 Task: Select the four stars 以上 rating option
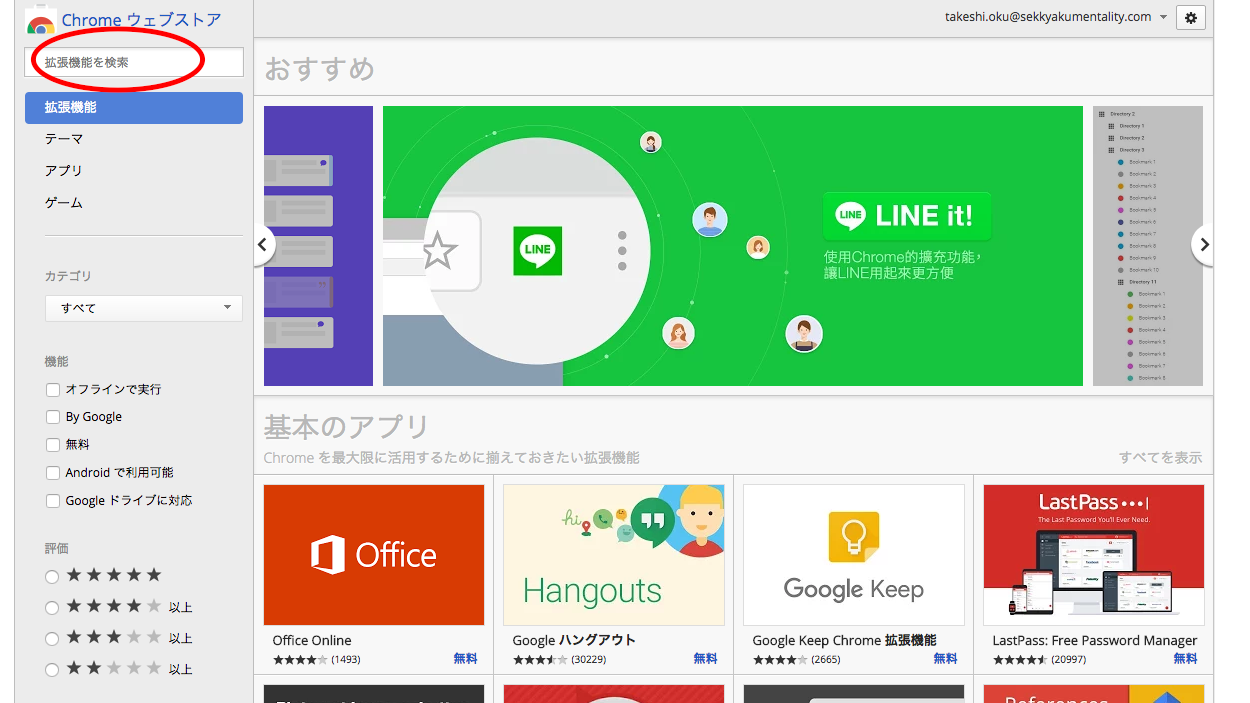click(x=52, y=607)
